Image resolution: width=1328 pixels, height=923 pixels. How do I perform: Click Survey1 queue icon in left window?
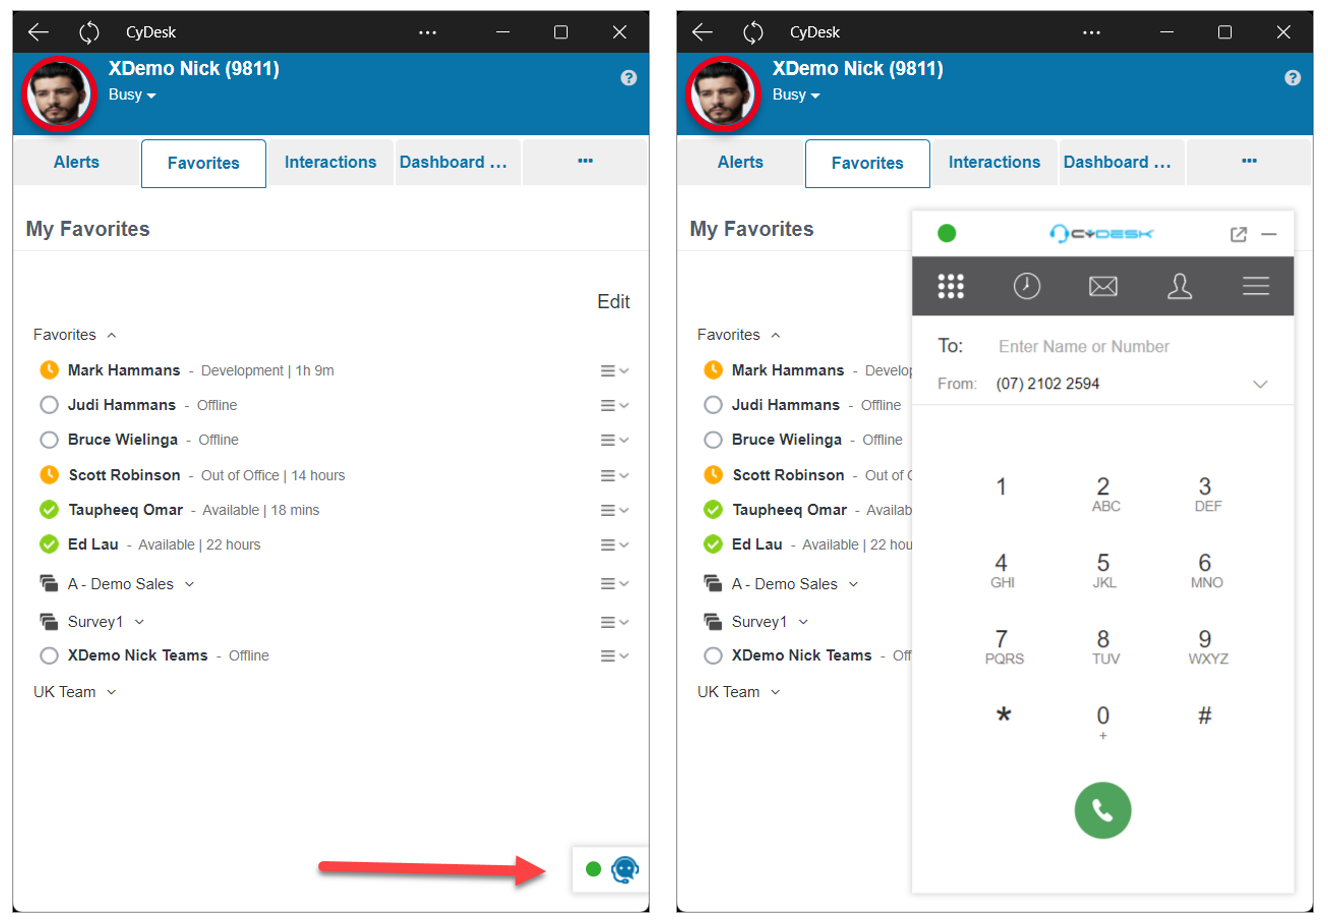click(x=49, y=621)
